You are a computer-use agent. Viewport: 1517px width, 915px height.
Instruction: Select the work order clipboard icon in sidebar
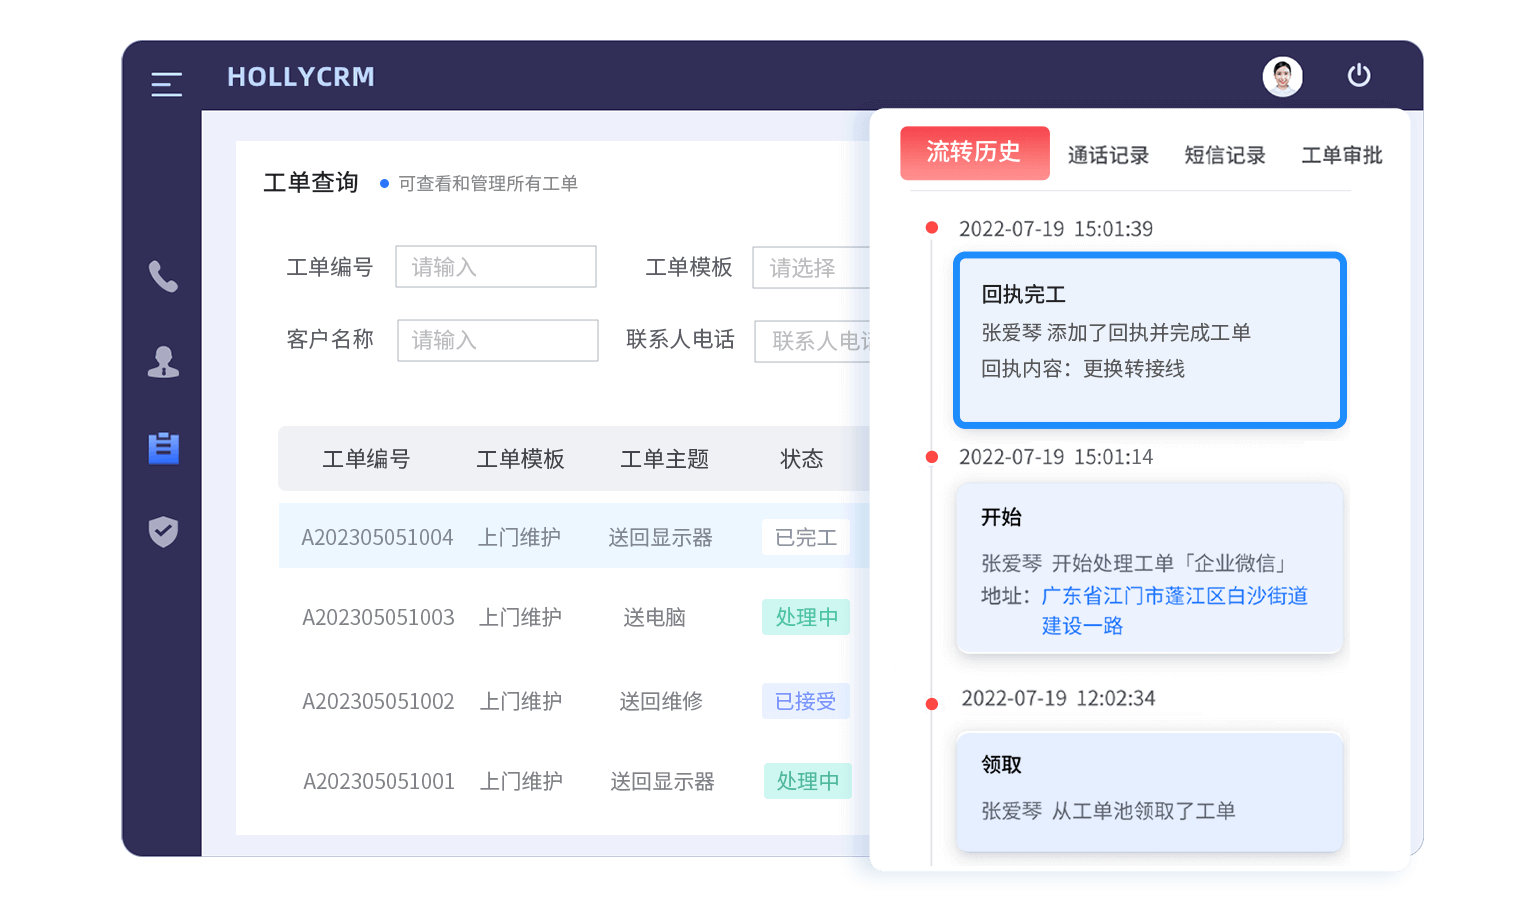tap(164, 448)
